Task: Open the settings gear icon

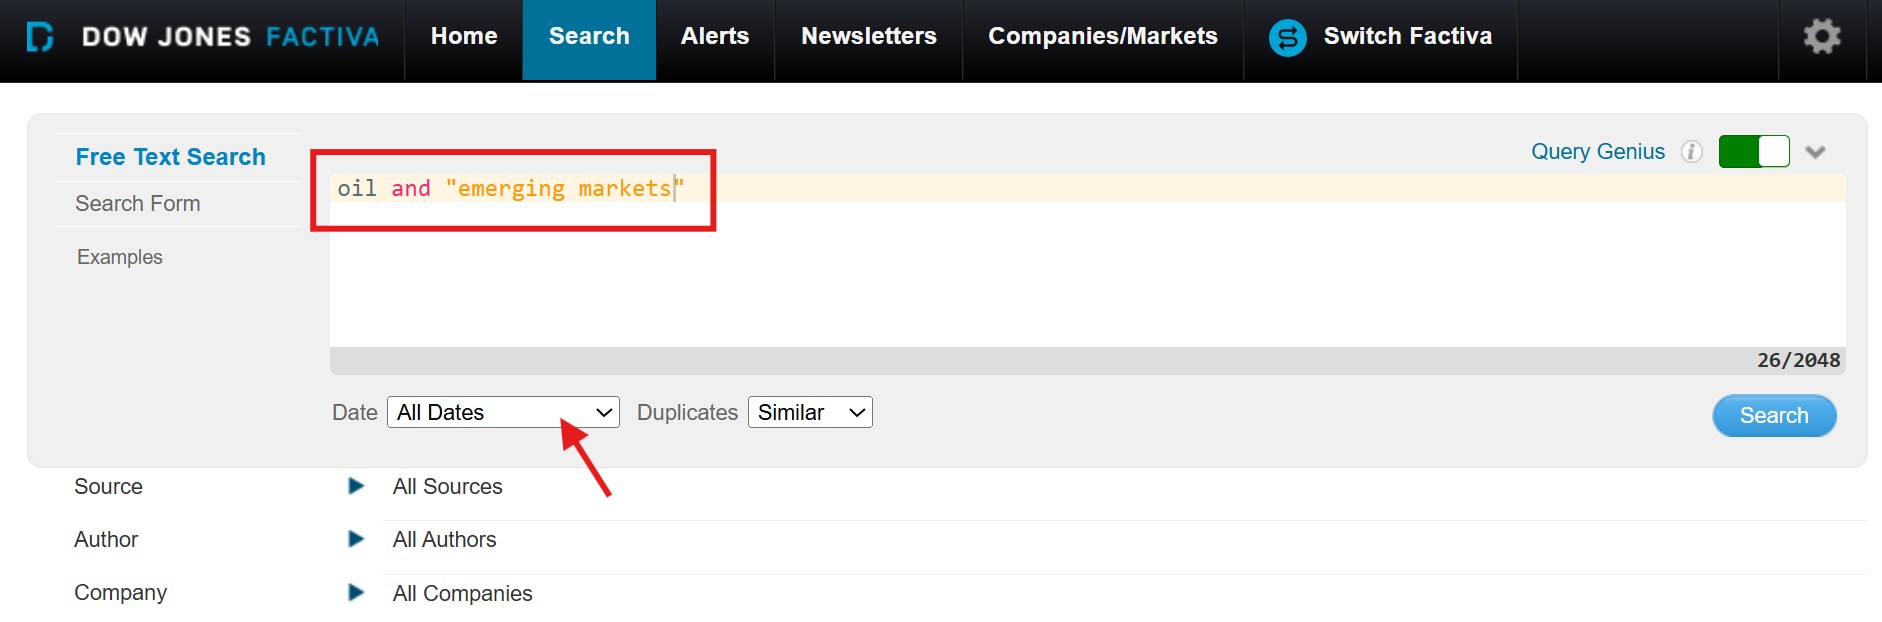Action: [1821, 37]
